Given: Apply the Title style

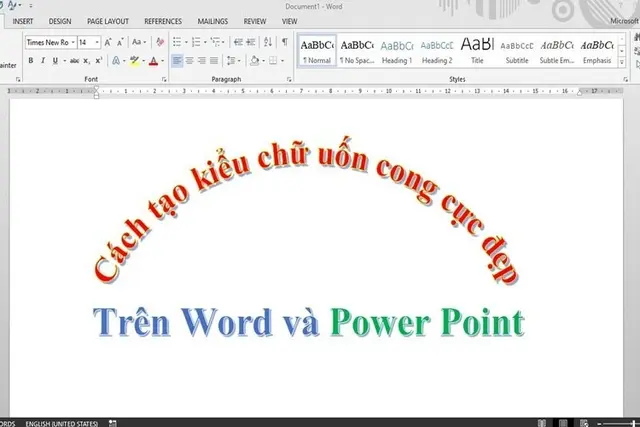Looking at the screenshot, I should click(x=477, y=51).
